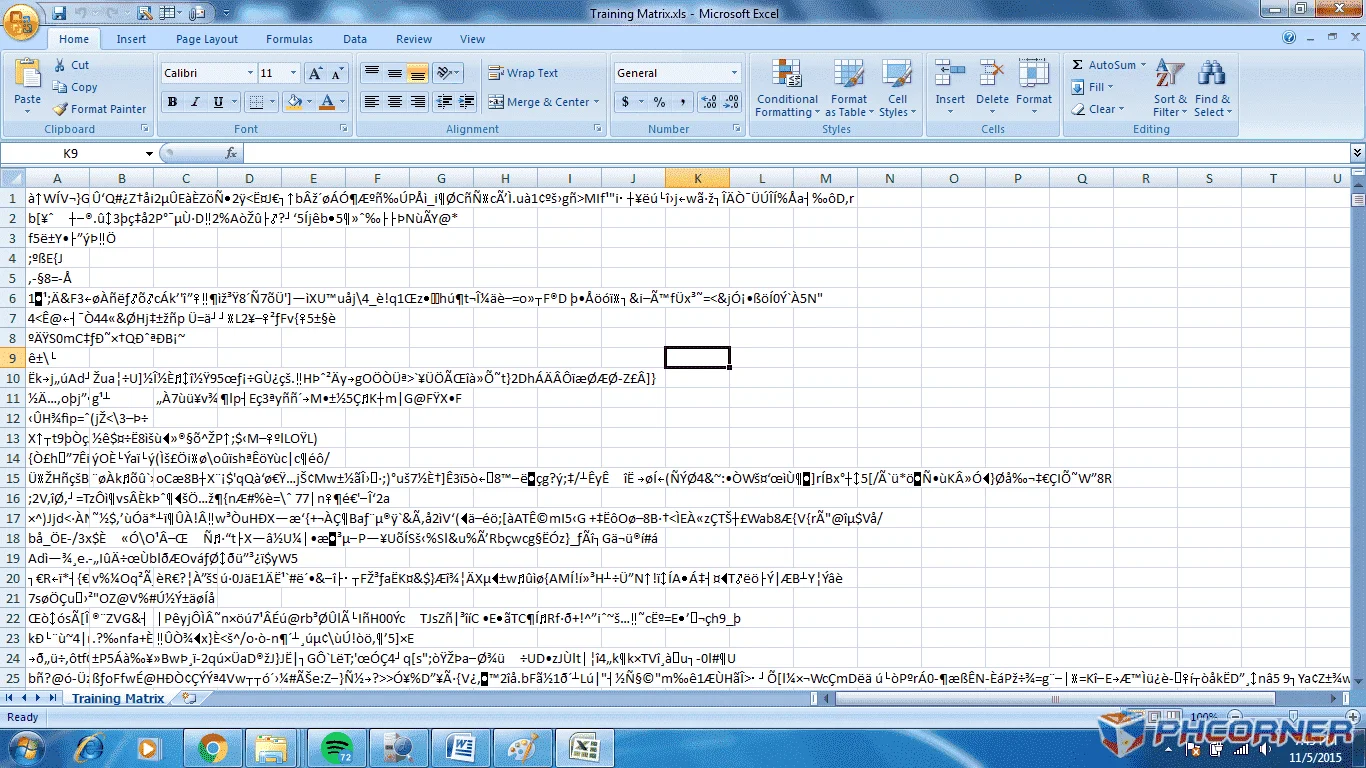
Task: Click the Paste clipboard icon
Action: (x=27, y=75)
